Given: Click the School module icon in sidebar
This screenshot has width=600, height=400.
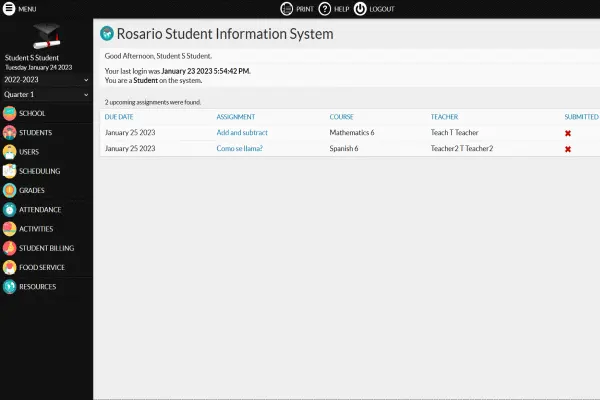Looking at the screenshot, I should coord(9,113).
